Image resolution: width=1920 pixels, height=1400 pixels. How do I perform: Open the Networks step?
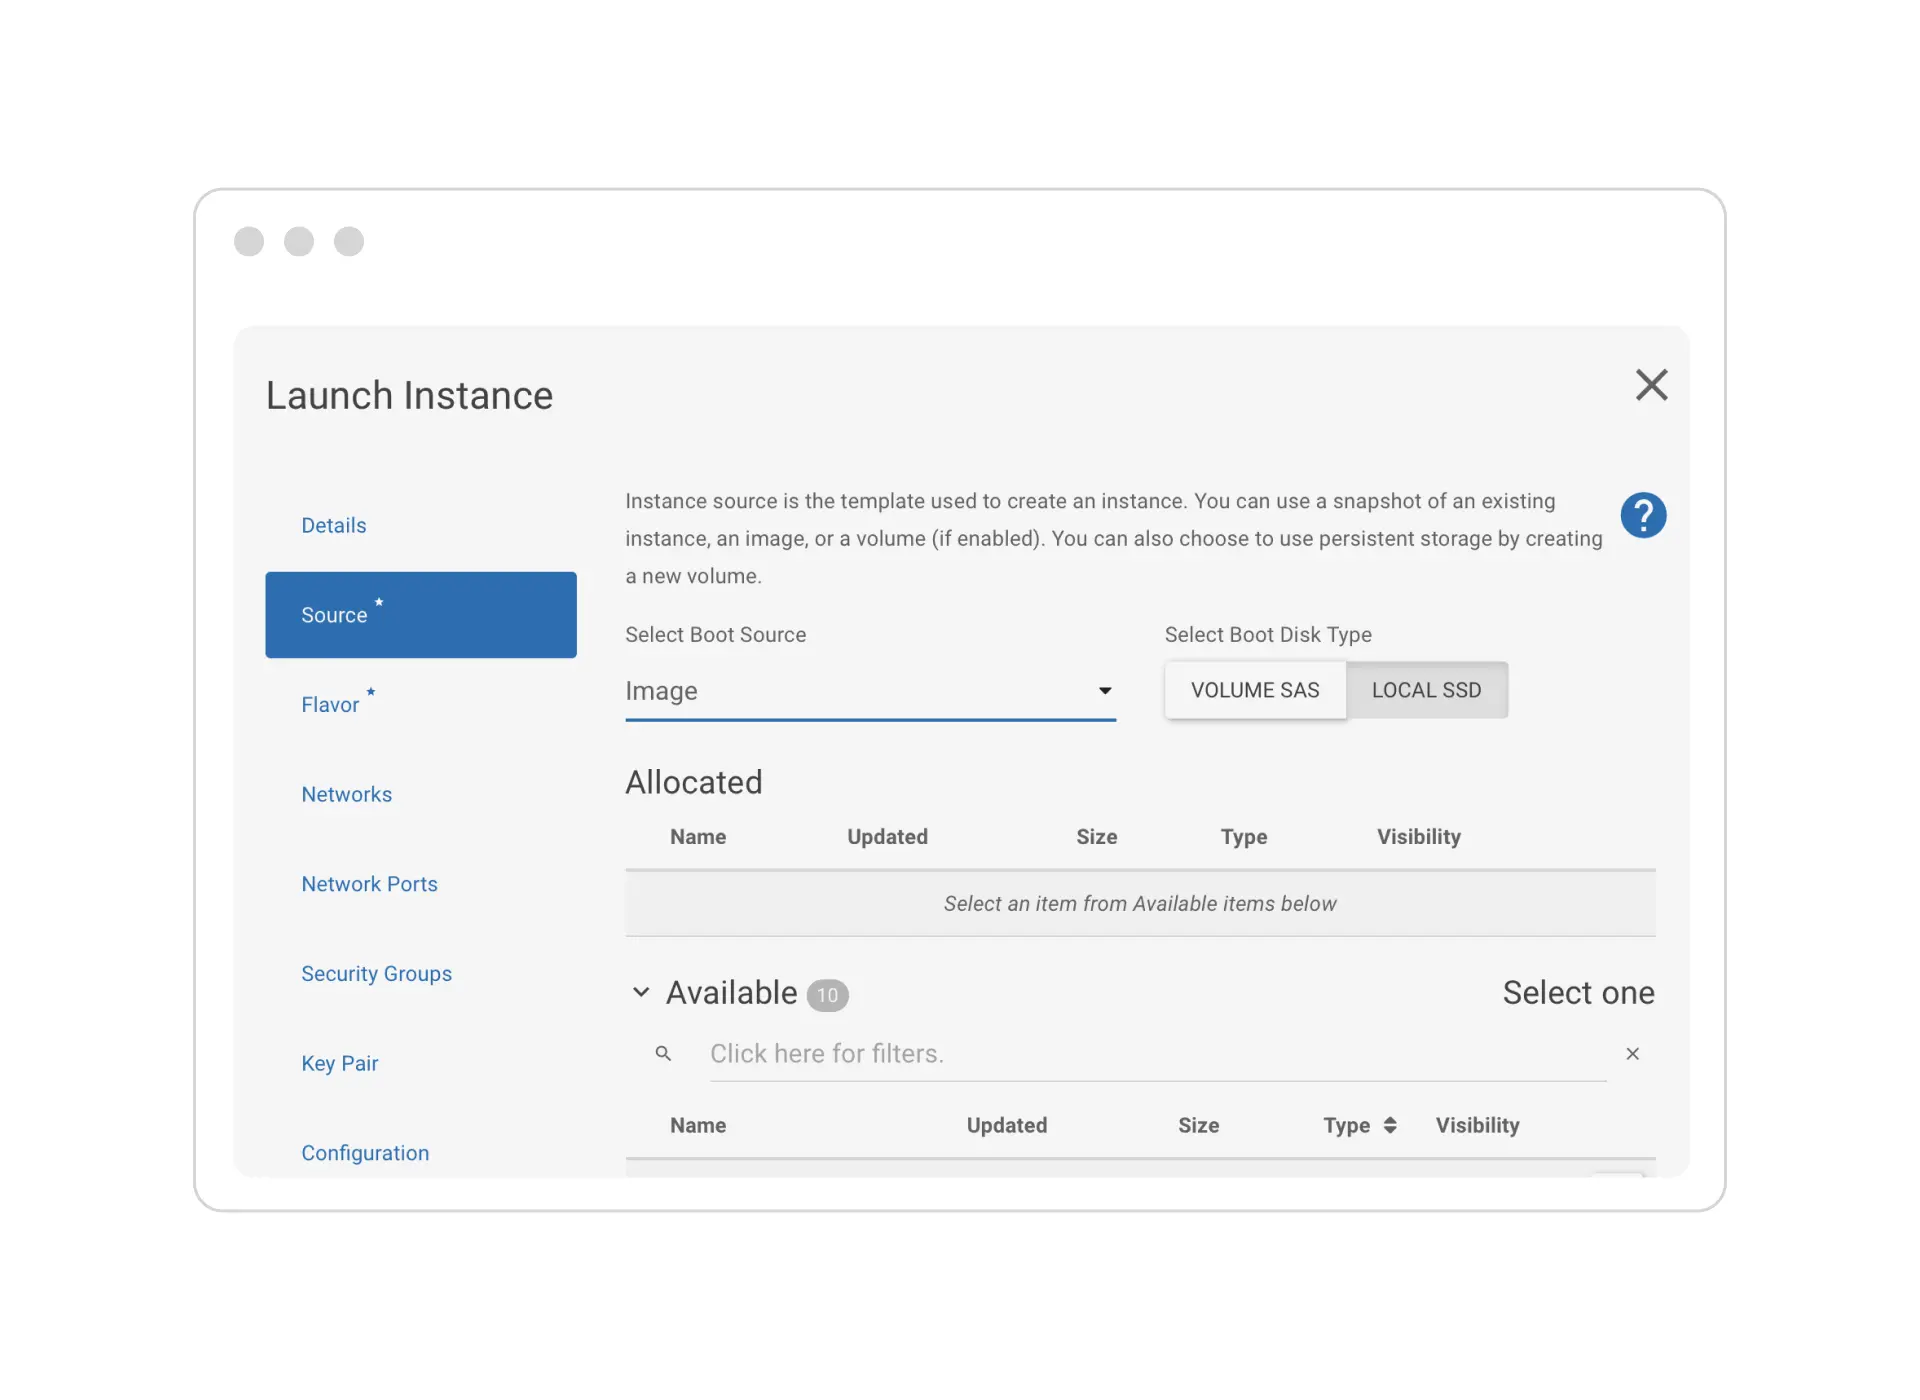point(347,794)
